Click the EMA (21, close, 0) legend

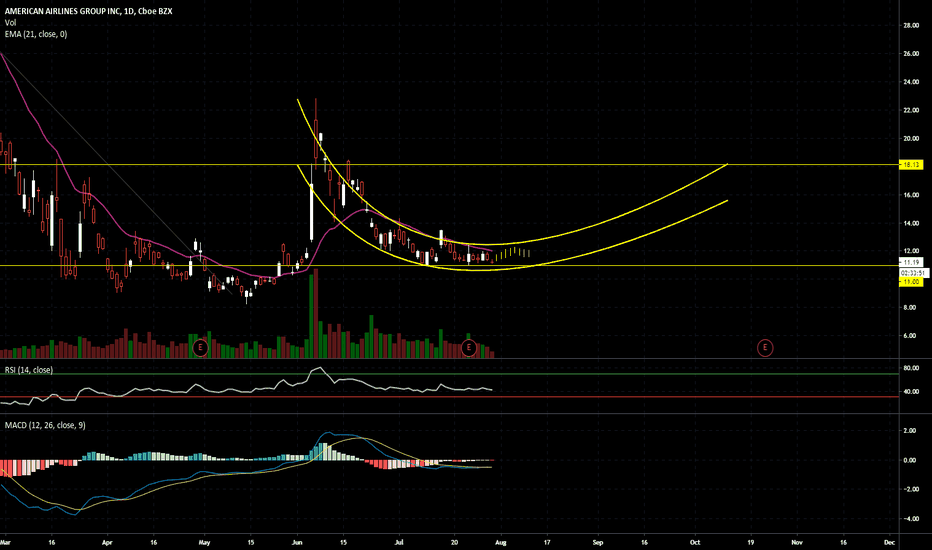coord(36,34)
